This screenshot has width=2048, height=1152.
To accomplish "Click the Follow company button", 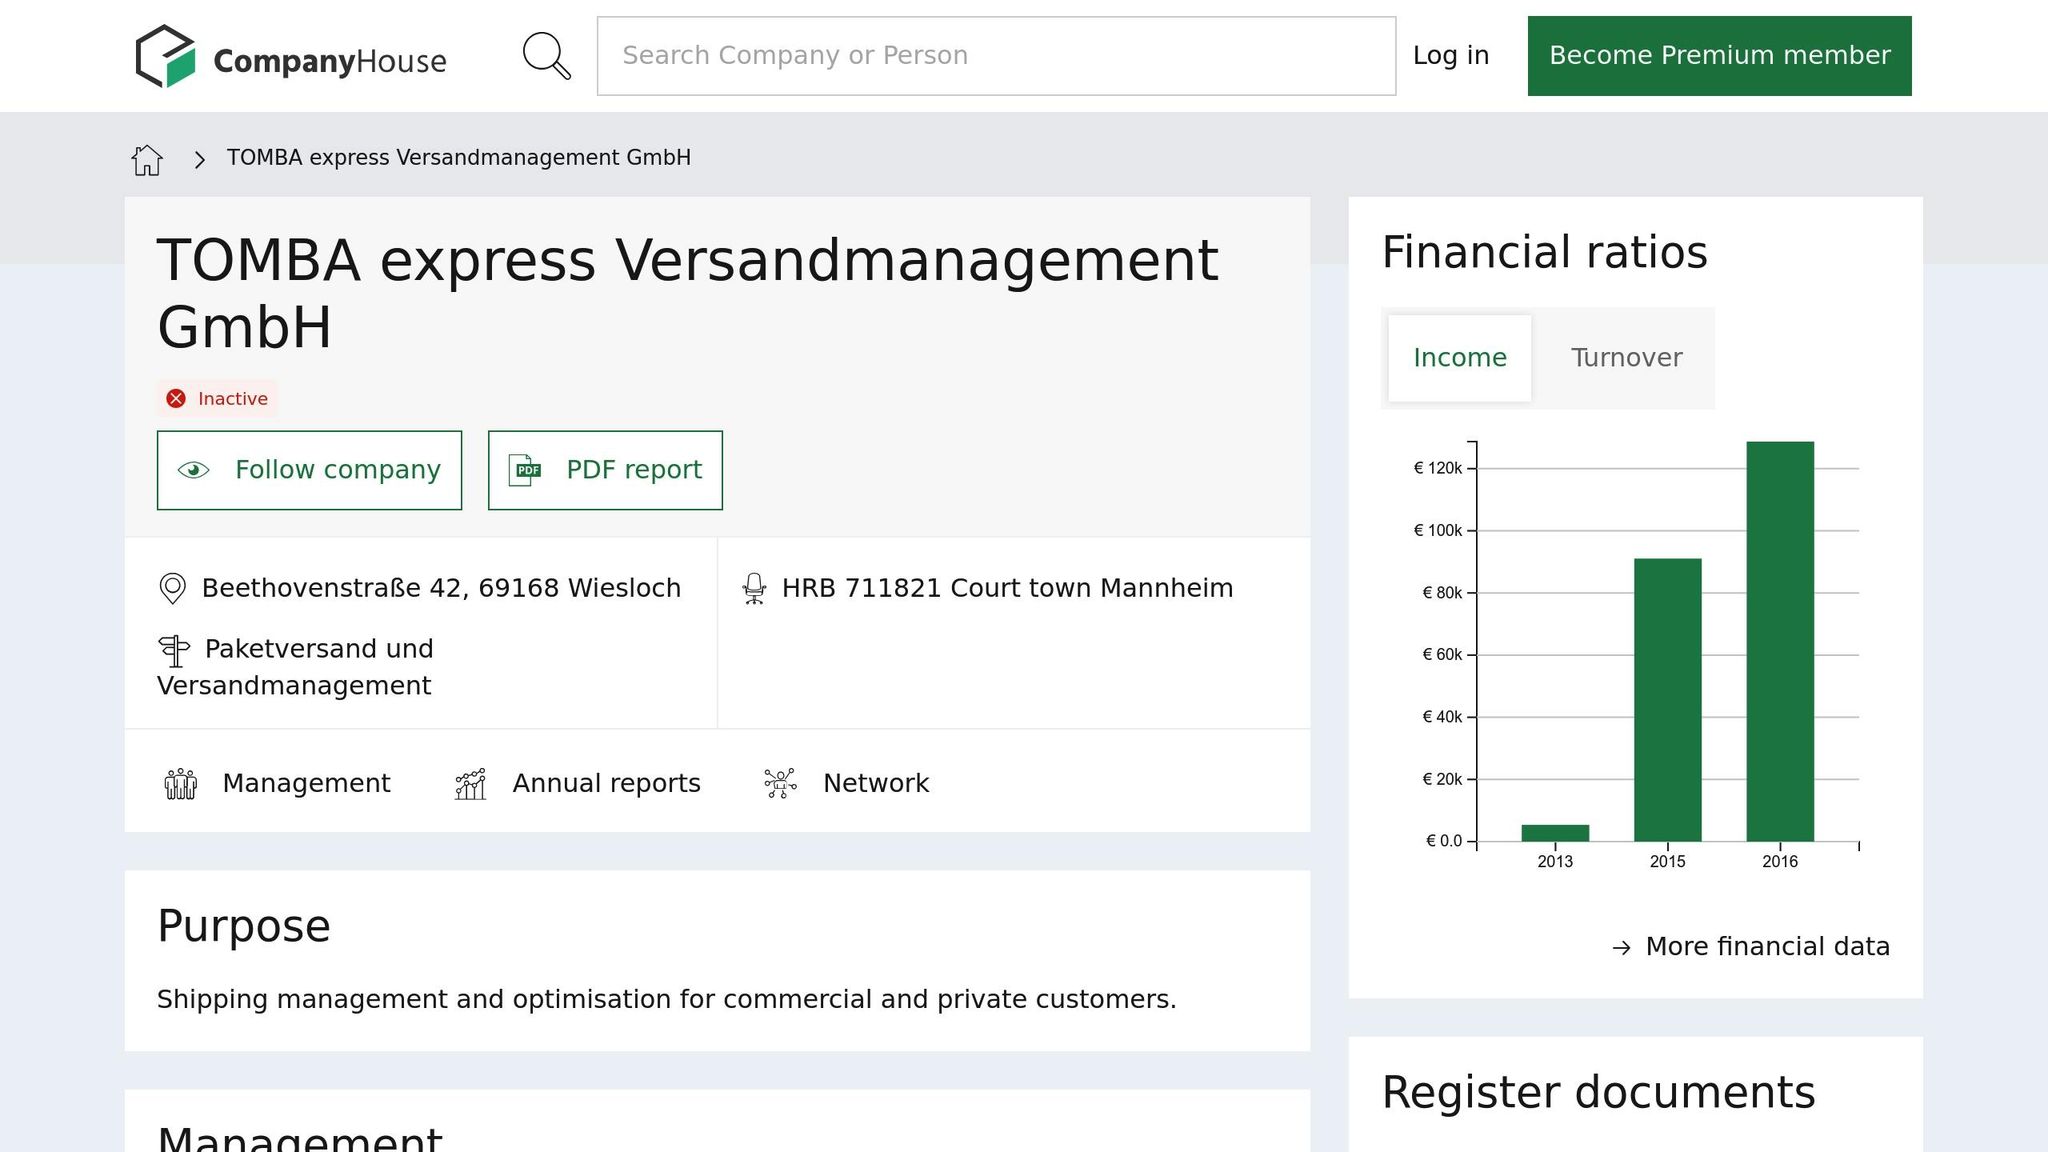I will (x=309, y=470).
